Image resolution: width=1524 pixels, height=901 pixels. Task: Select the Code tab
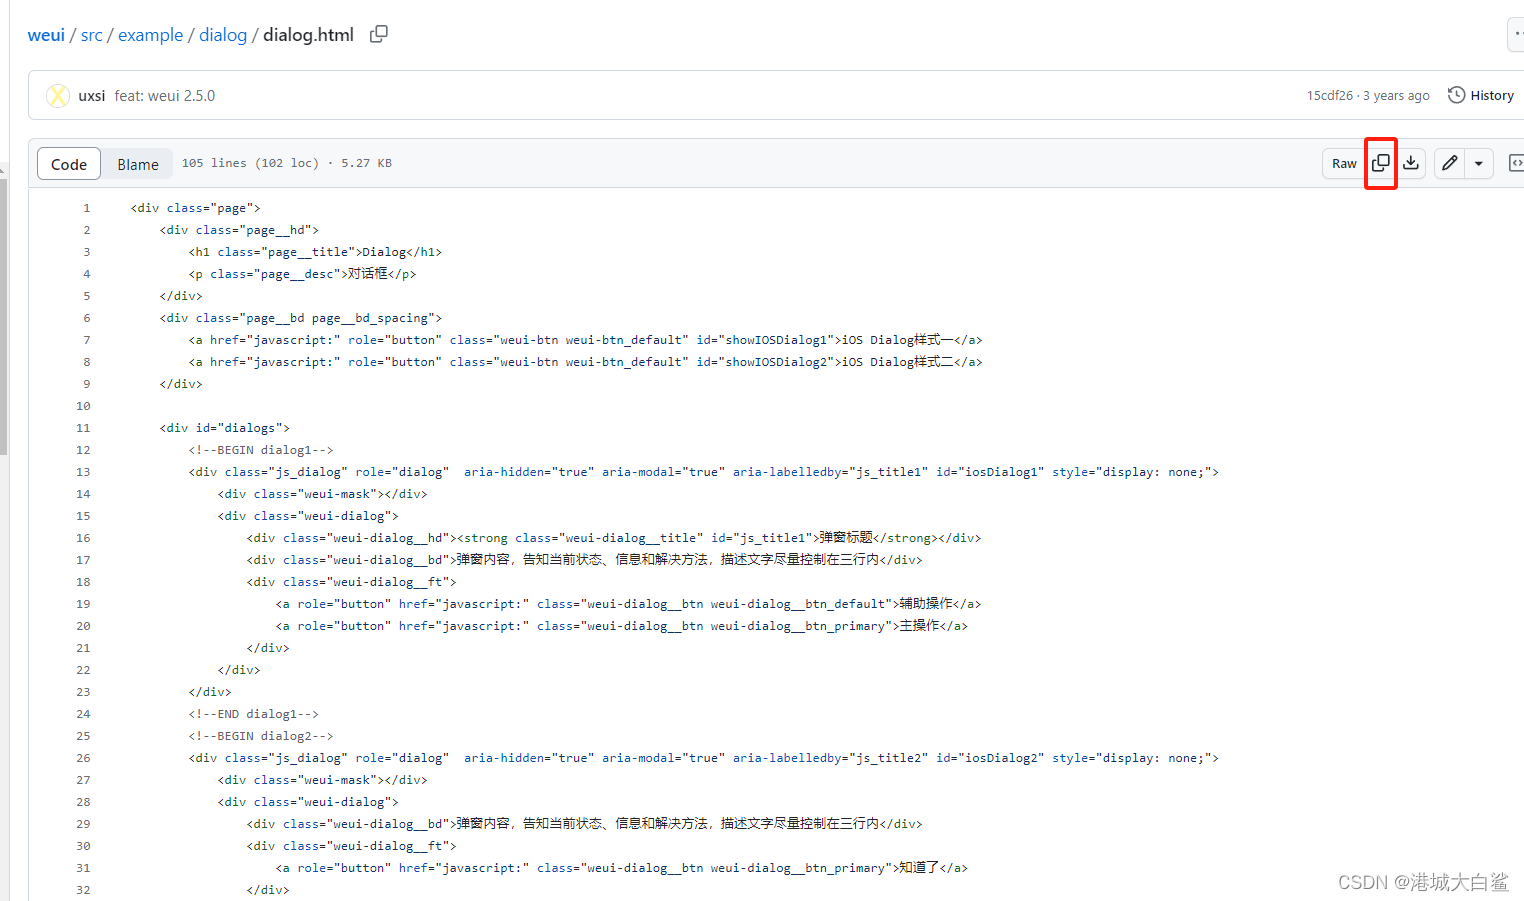68,163
